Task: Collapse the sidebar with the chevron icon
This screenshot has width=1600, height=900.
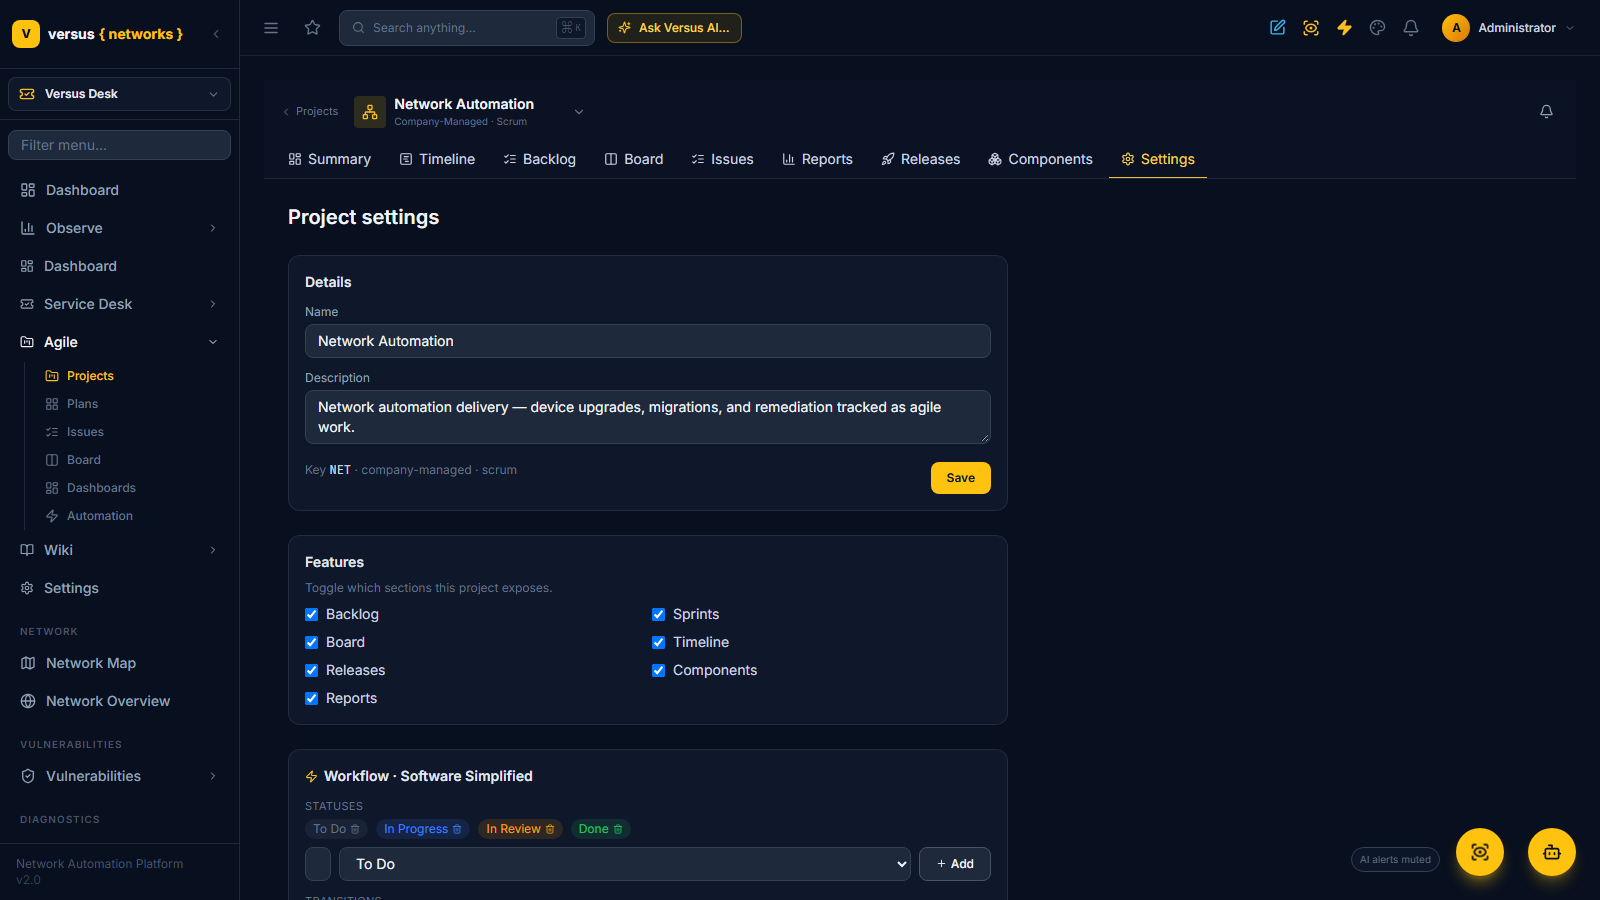Action: (x=216, y=34)
